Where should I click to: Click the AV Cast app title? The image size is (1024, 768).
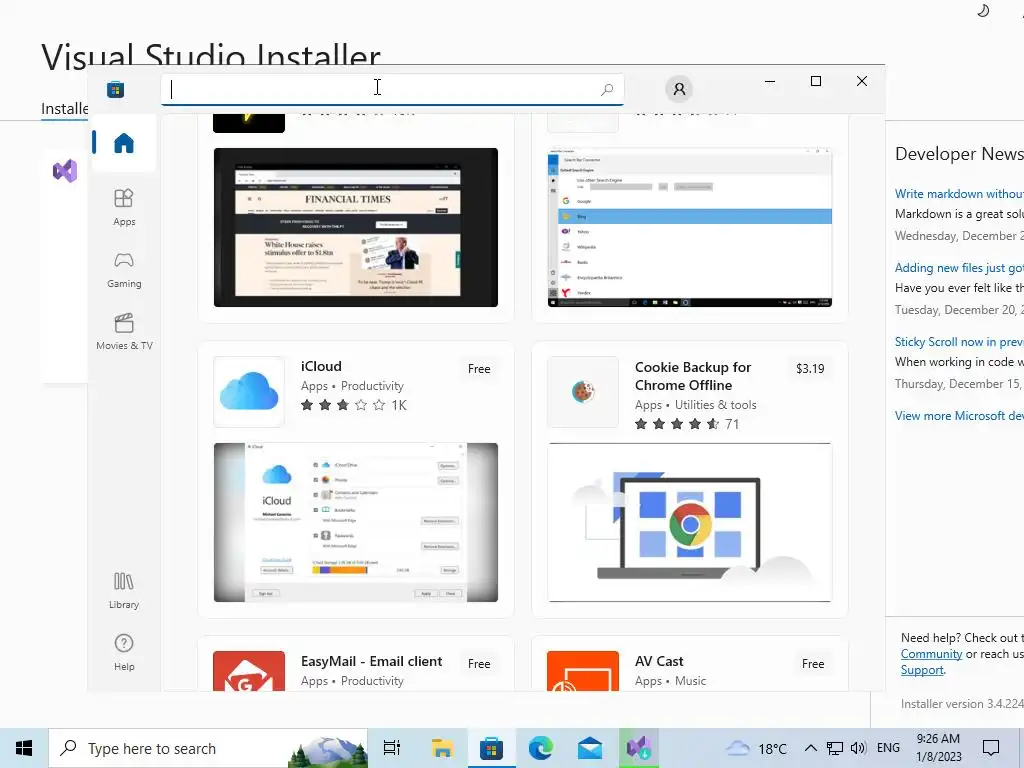click(x=659, y=662)
